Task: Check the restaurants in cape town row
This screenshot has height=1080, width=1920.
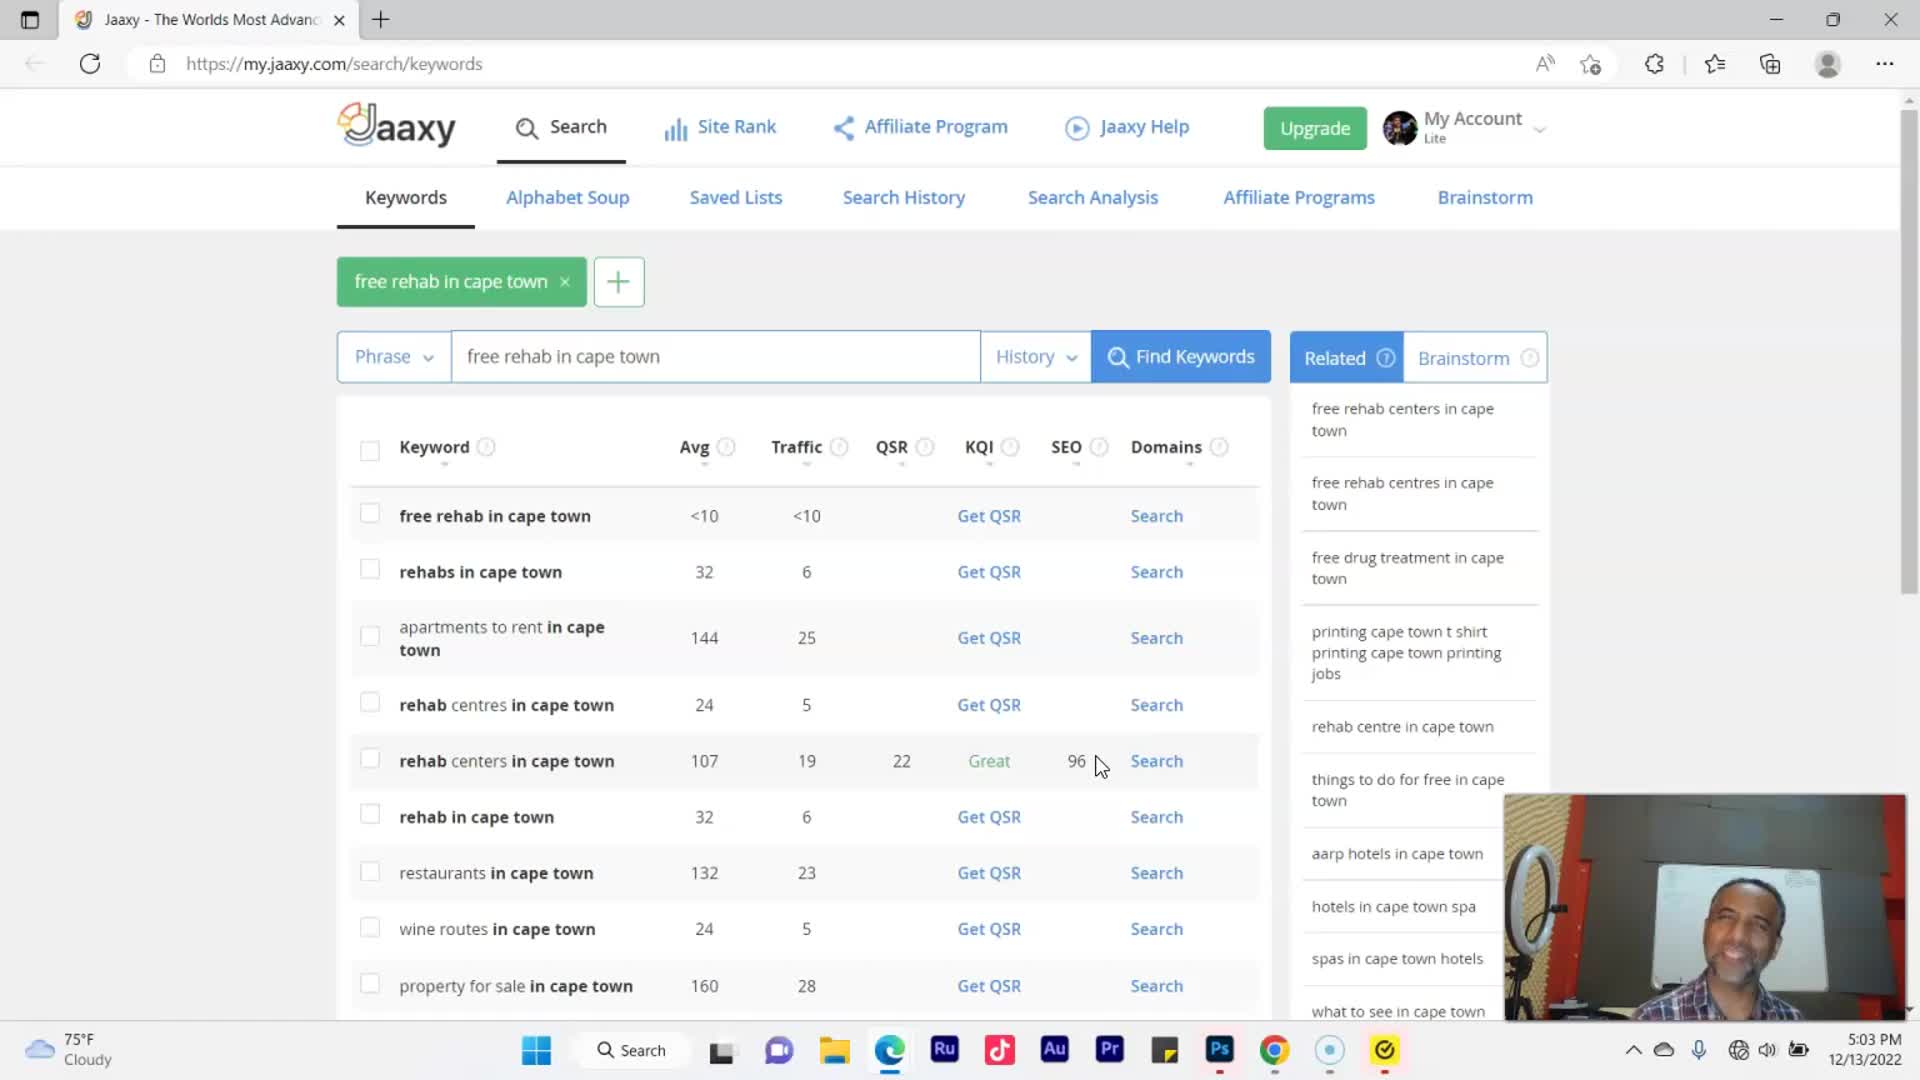Action: tap(370, 871)
